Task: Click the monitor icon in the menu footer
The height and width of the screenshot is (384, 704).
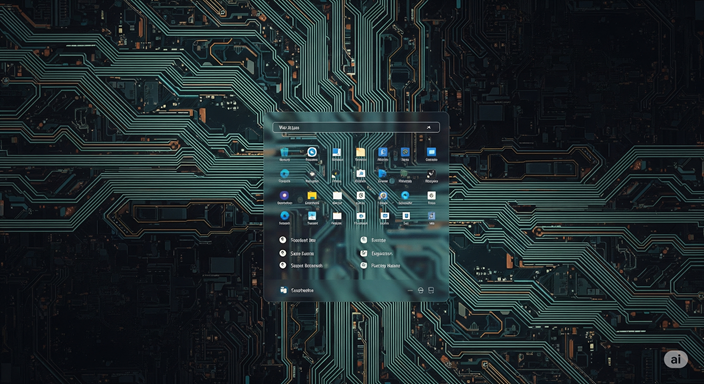Action: coord(431,290)
